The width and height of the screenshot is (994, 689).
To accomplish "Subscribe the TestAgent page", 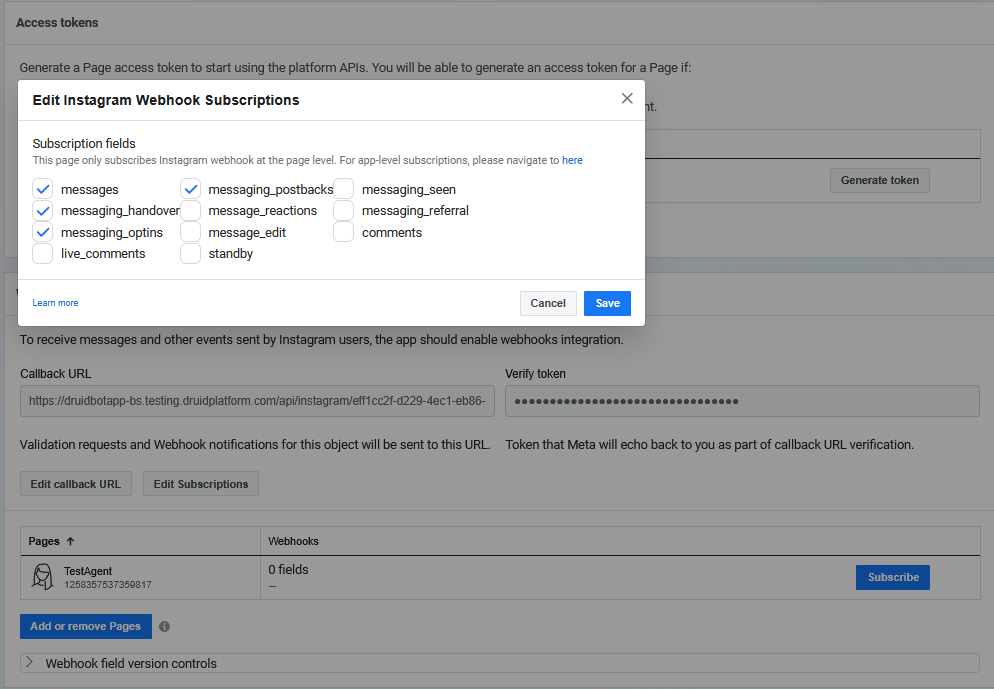I will tap(893, 577).
